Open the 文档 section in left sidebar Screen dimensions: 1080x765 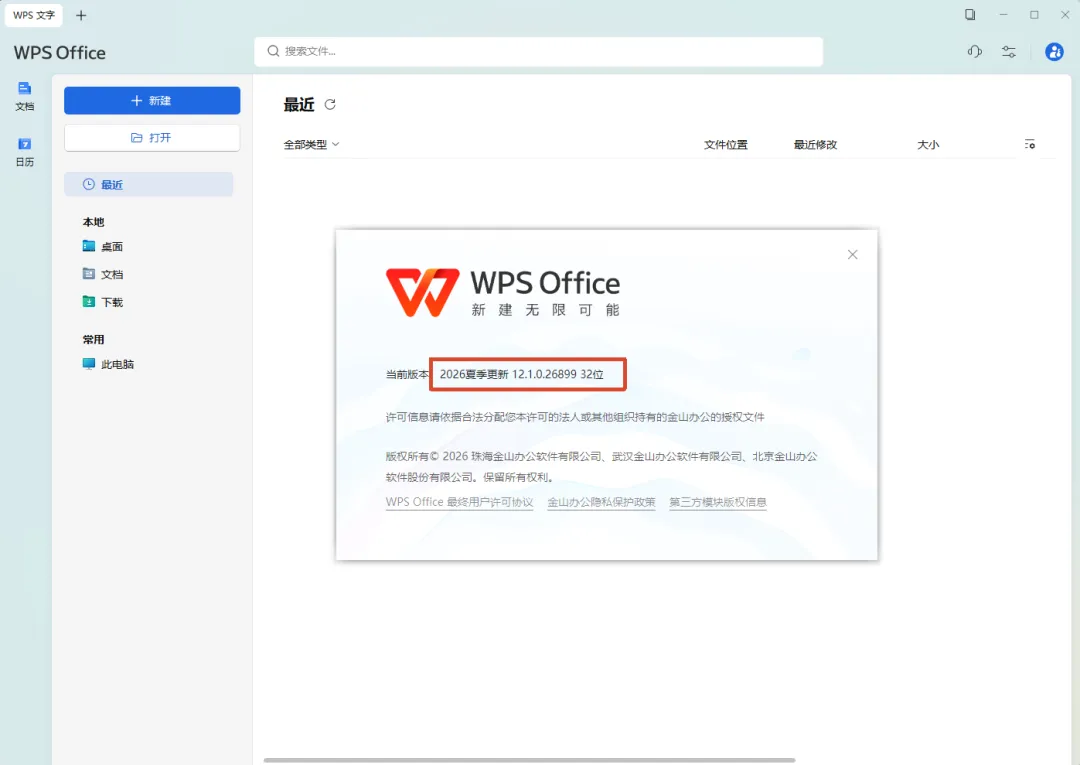click(25, 96)
